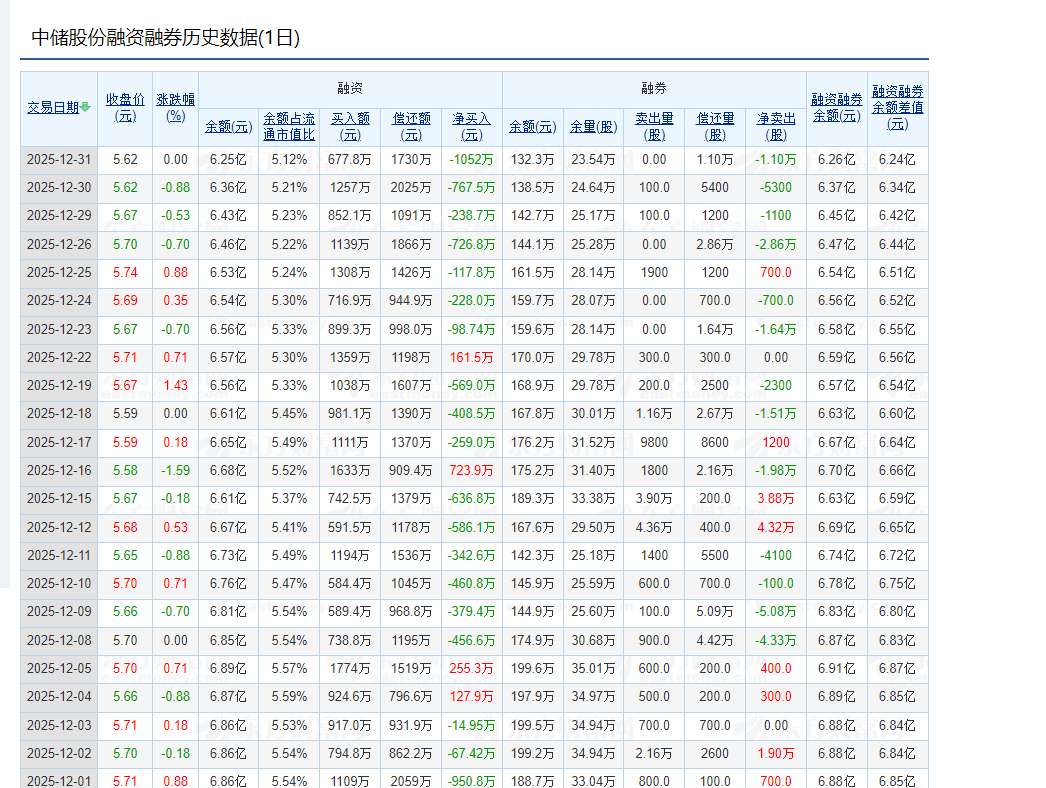Sort by 买入额(元) header
This screenshot has height=788, width=1046.
(350, 127)
